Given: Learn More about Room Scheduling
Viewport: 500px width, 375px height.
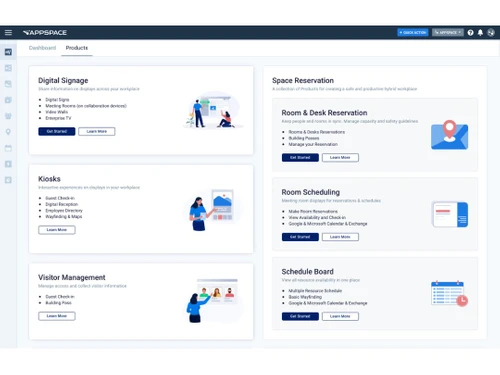Looking at the screenshot, I should 340,237.
